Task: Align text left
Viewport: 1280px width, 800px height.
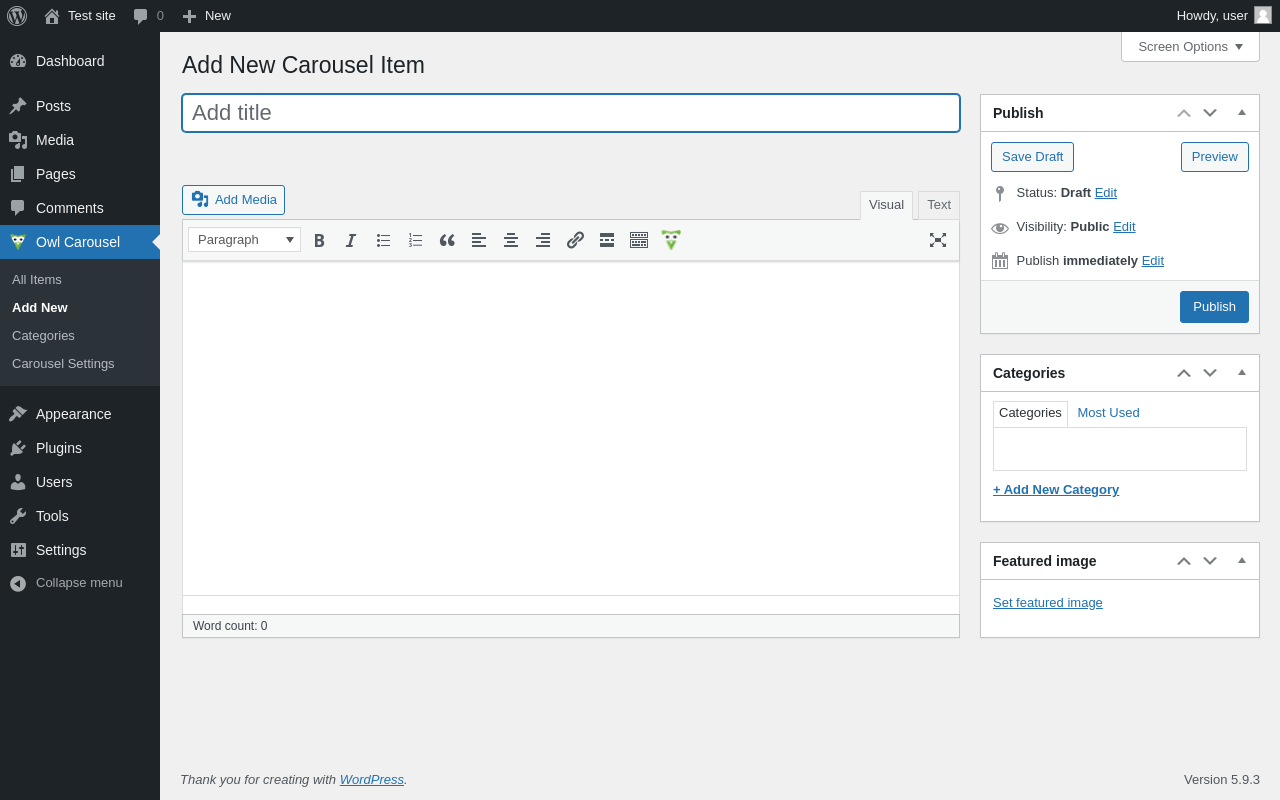Action: tap(479, 240)
